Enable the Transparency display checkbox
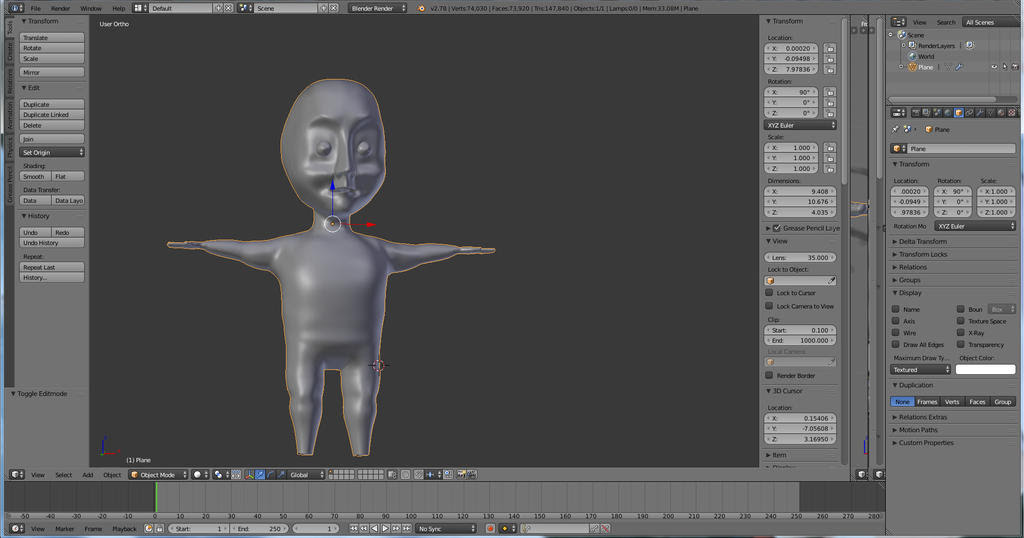Screen dimensions: 1024x538 [x=961, y=344]
